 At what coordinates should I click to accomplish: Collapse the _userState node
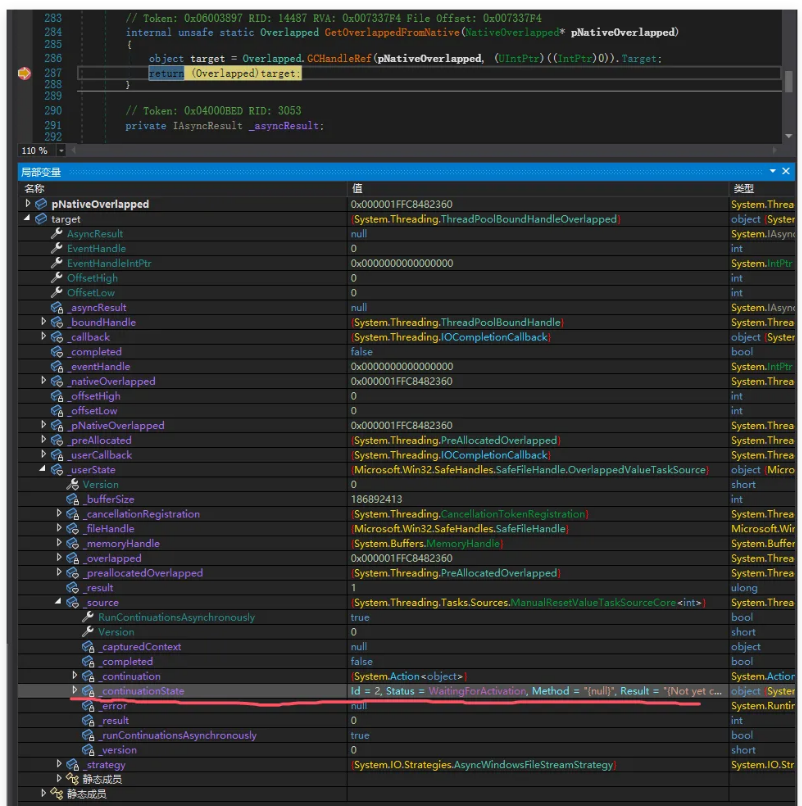pos(43,469)
